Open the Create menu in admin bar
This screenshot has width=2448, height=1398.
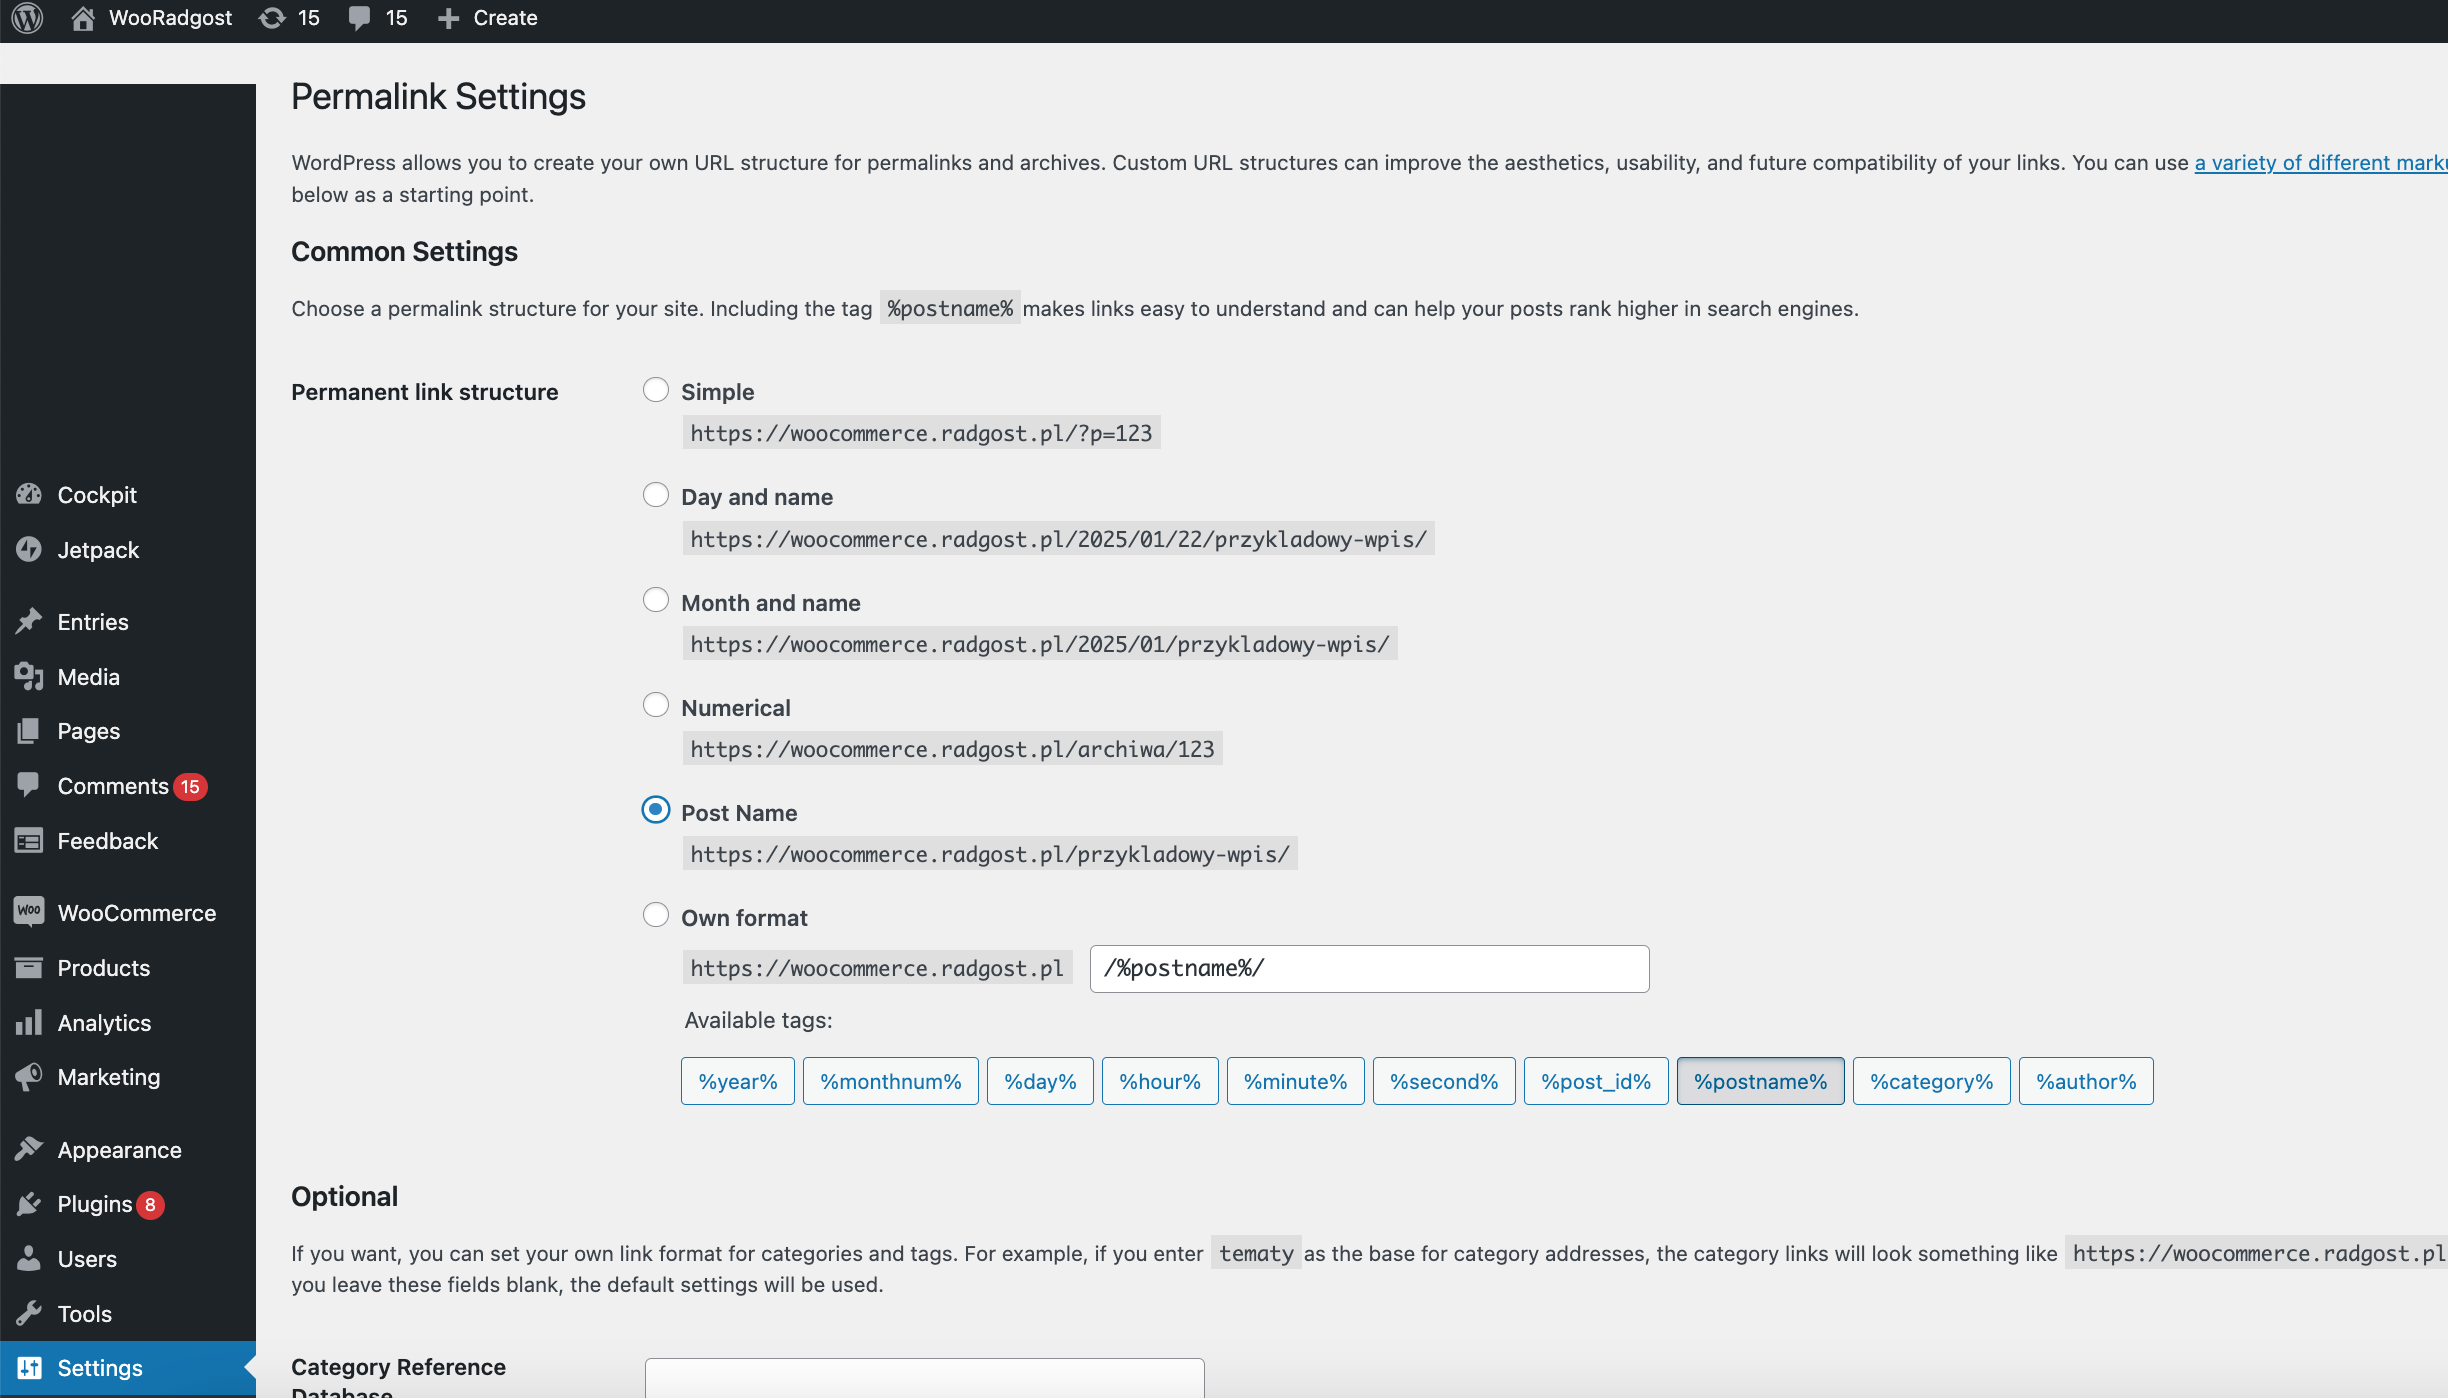coord(488,18)
